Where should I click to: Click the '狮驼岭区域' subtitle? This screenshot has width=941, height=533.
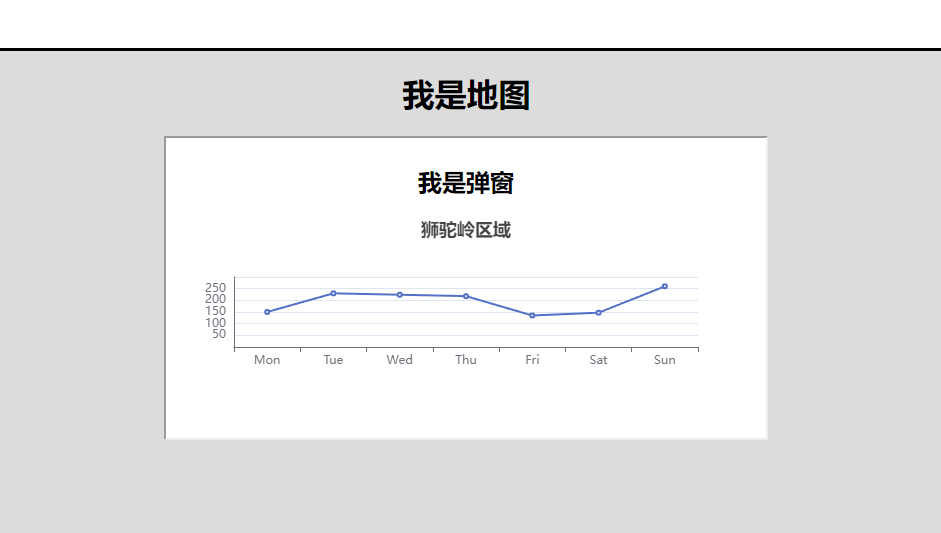(x=466, y=230)
